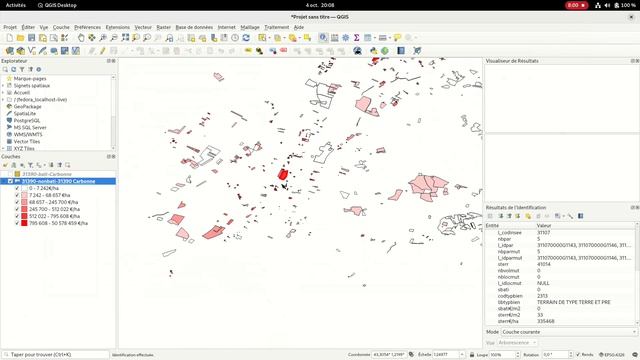The height and width of the screenshot is (360, 640).
Task: Click Activités in the top bar
Action: (x=16, y=5)
